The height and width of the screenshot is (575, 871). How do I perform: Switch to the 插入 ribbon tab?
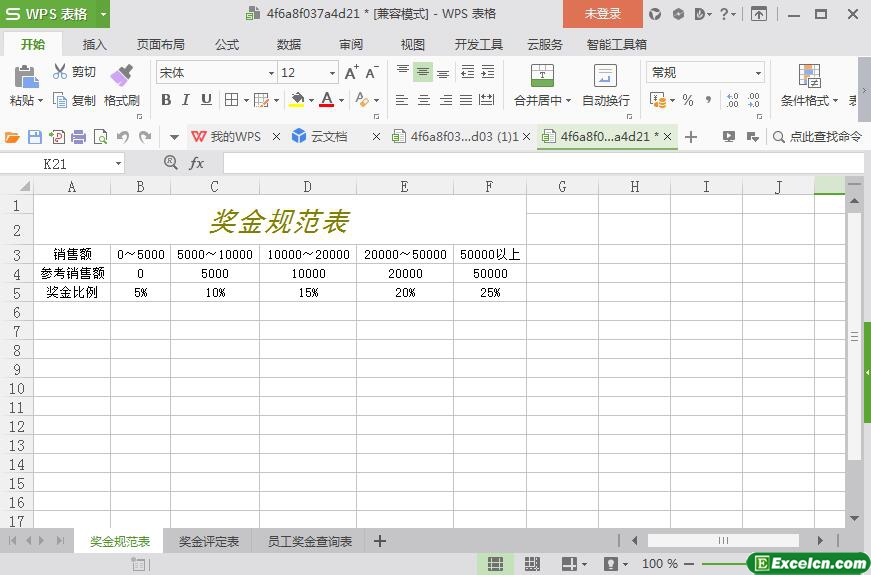point(95,45)
